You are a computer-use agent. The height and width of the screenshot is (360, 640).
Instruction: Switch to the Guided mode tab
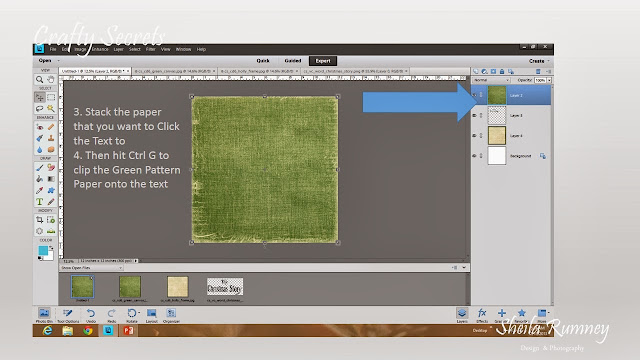(x=293, y=61)
